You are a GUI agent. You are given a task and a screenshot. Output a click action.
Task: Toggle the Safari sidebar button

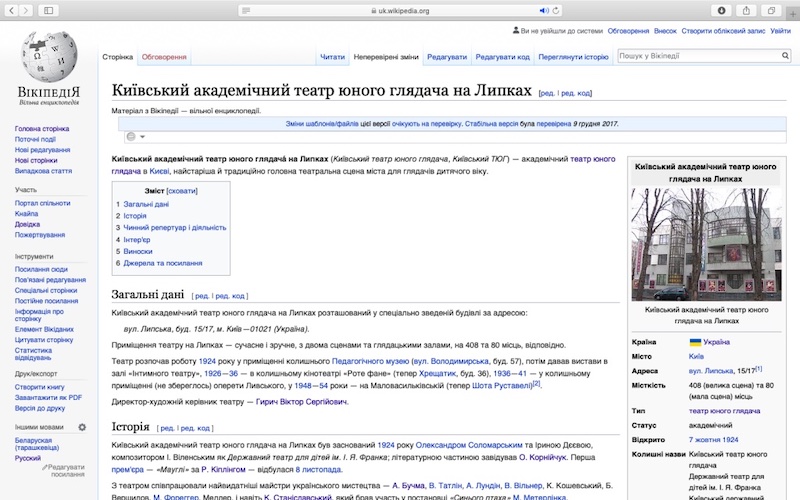[48, 10]
